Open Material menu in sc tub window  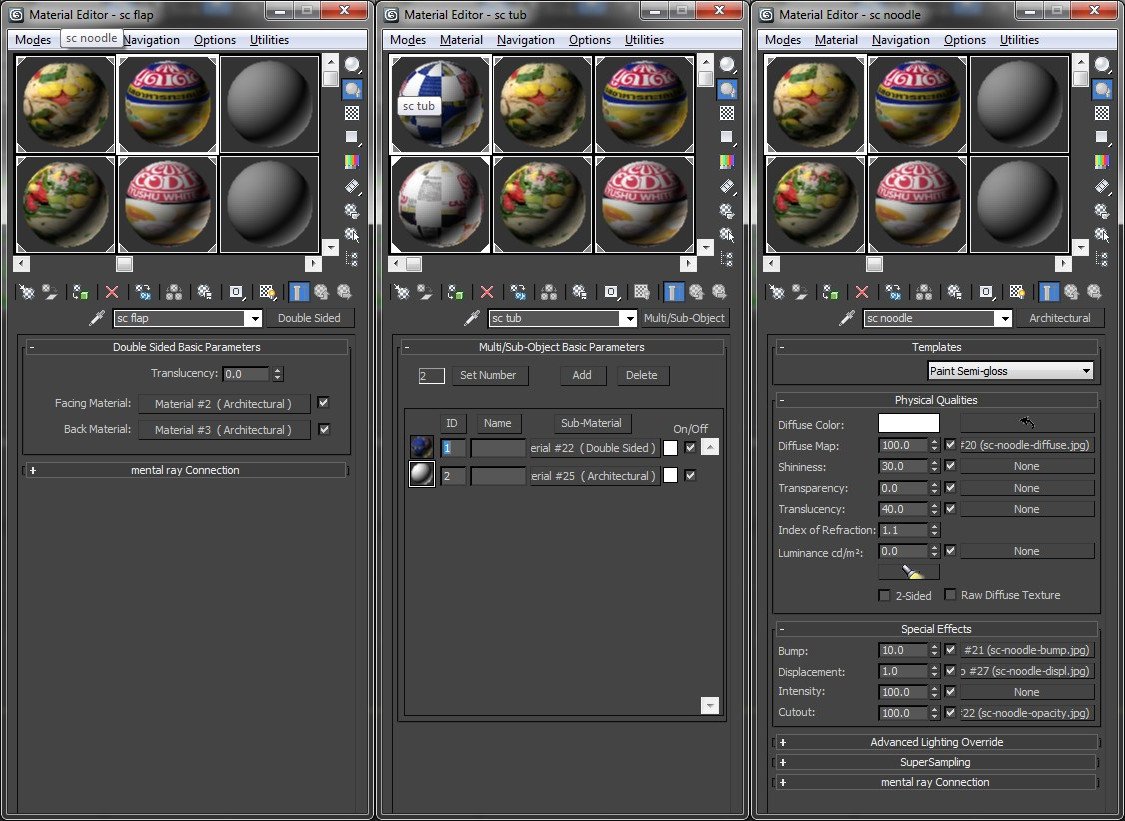[x=461, y=39]
